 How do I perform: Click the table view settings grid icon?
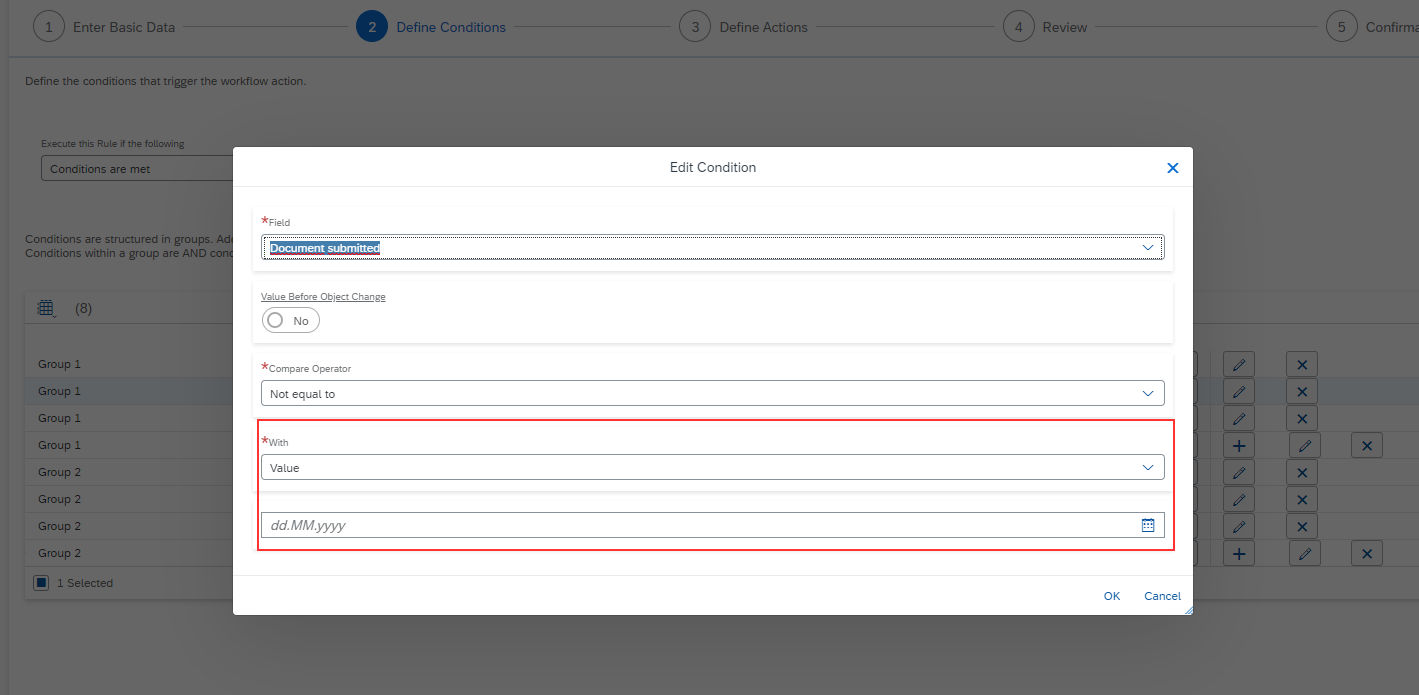(46, 308)
